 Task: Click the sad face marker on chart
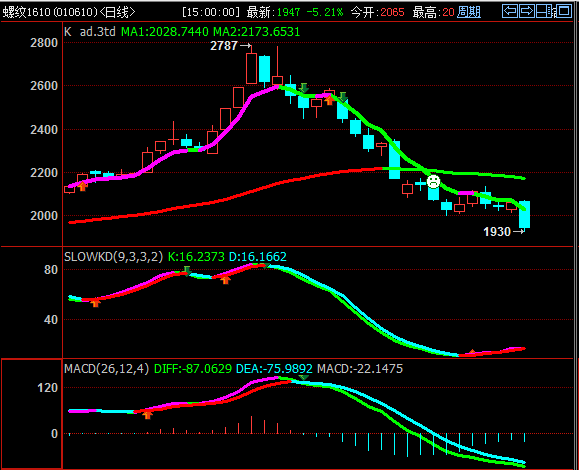434,181
